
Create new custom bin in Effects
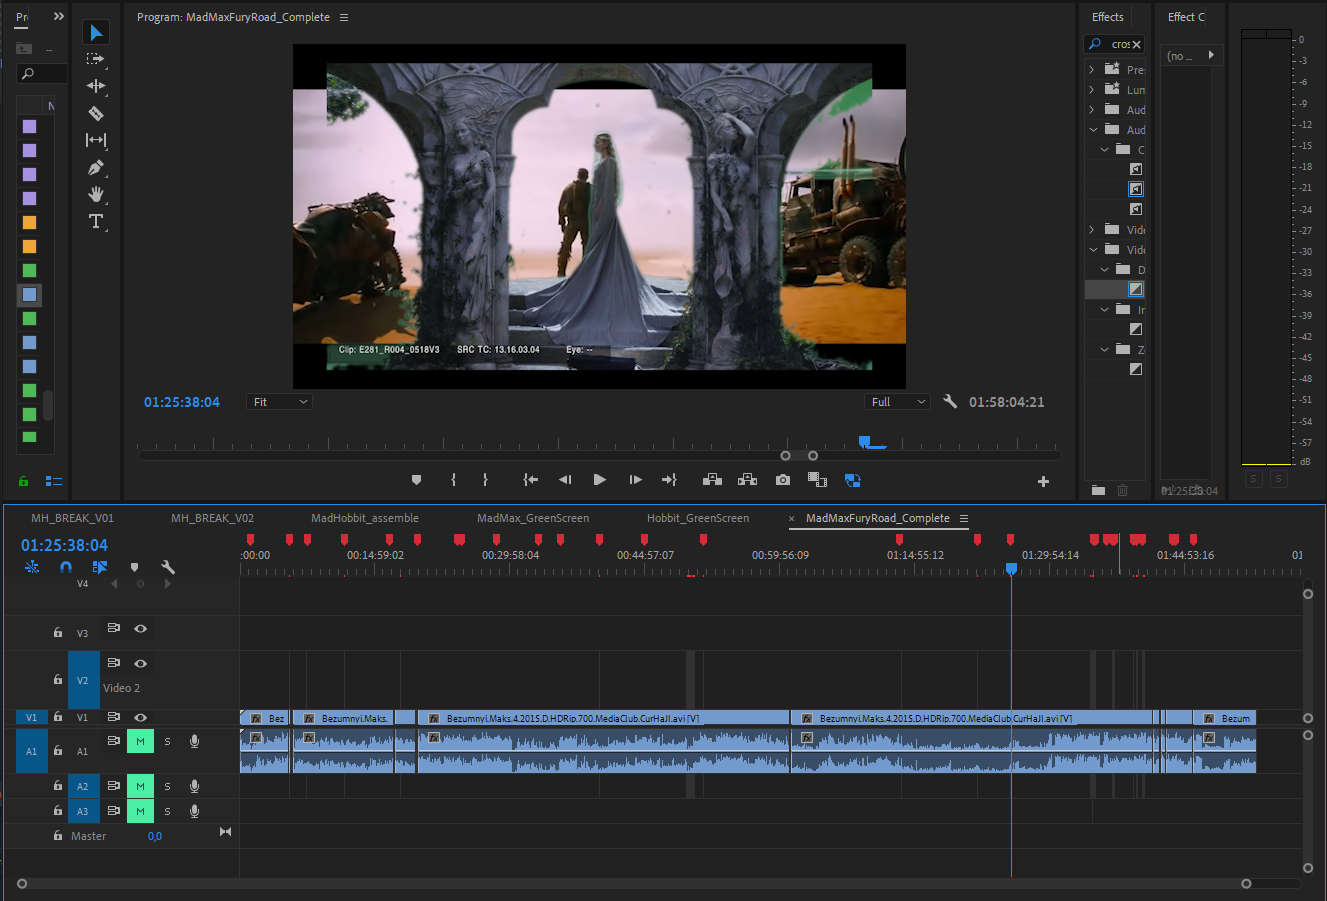(1099, 490)
